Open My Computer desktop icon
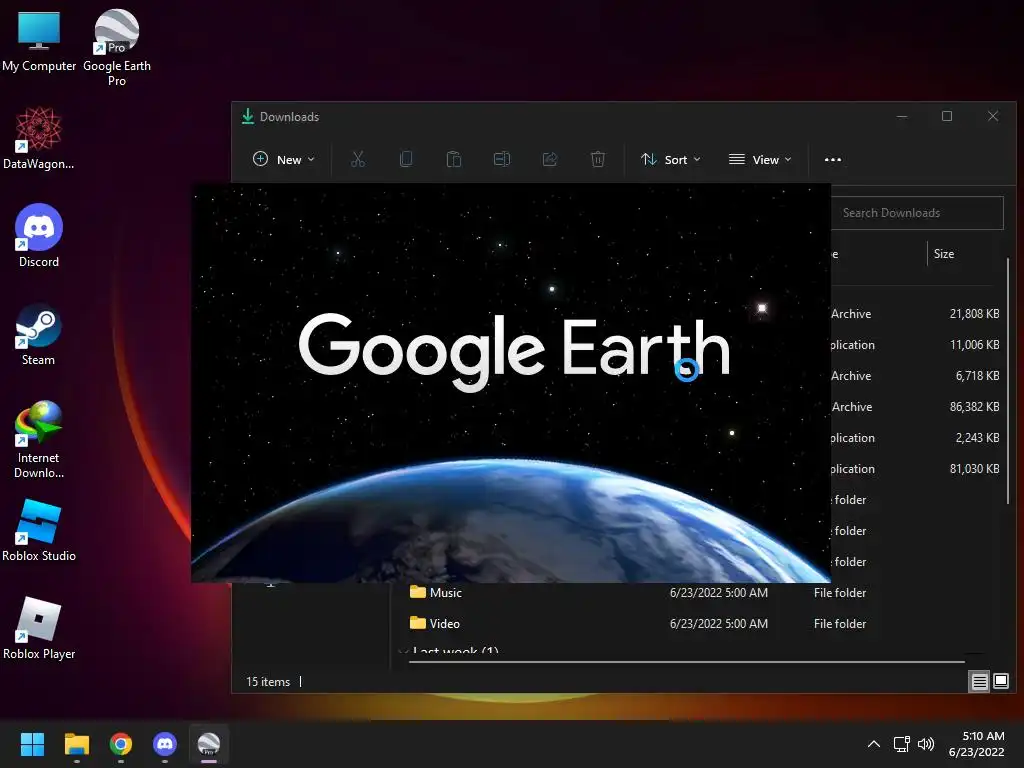The width and height of the screenshot is (1024, 768). [39, 40]
